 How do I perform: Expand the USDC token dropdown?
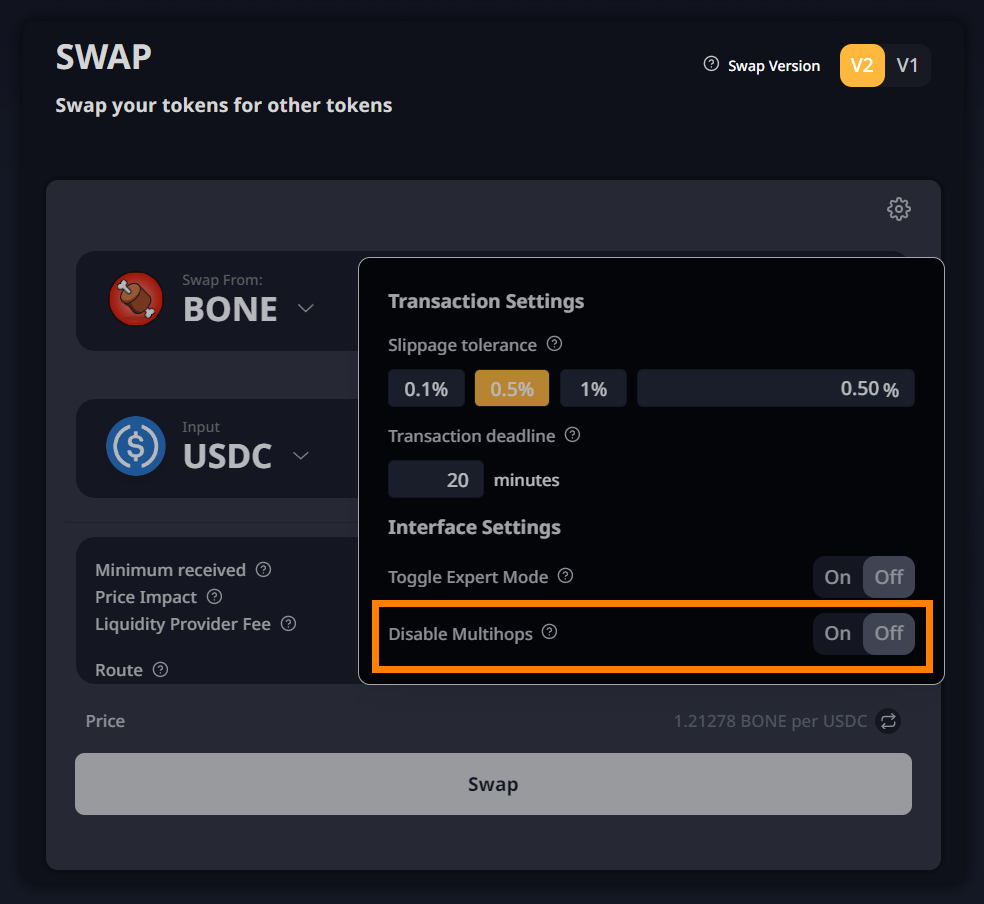(300, 456)
